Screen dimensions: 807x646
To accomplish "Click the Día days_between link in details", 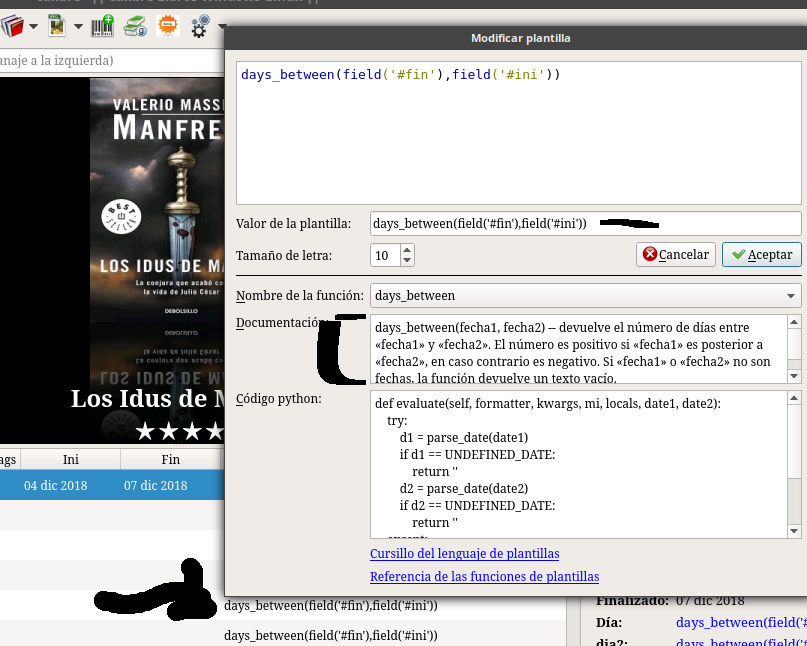I will click(741, 622).
